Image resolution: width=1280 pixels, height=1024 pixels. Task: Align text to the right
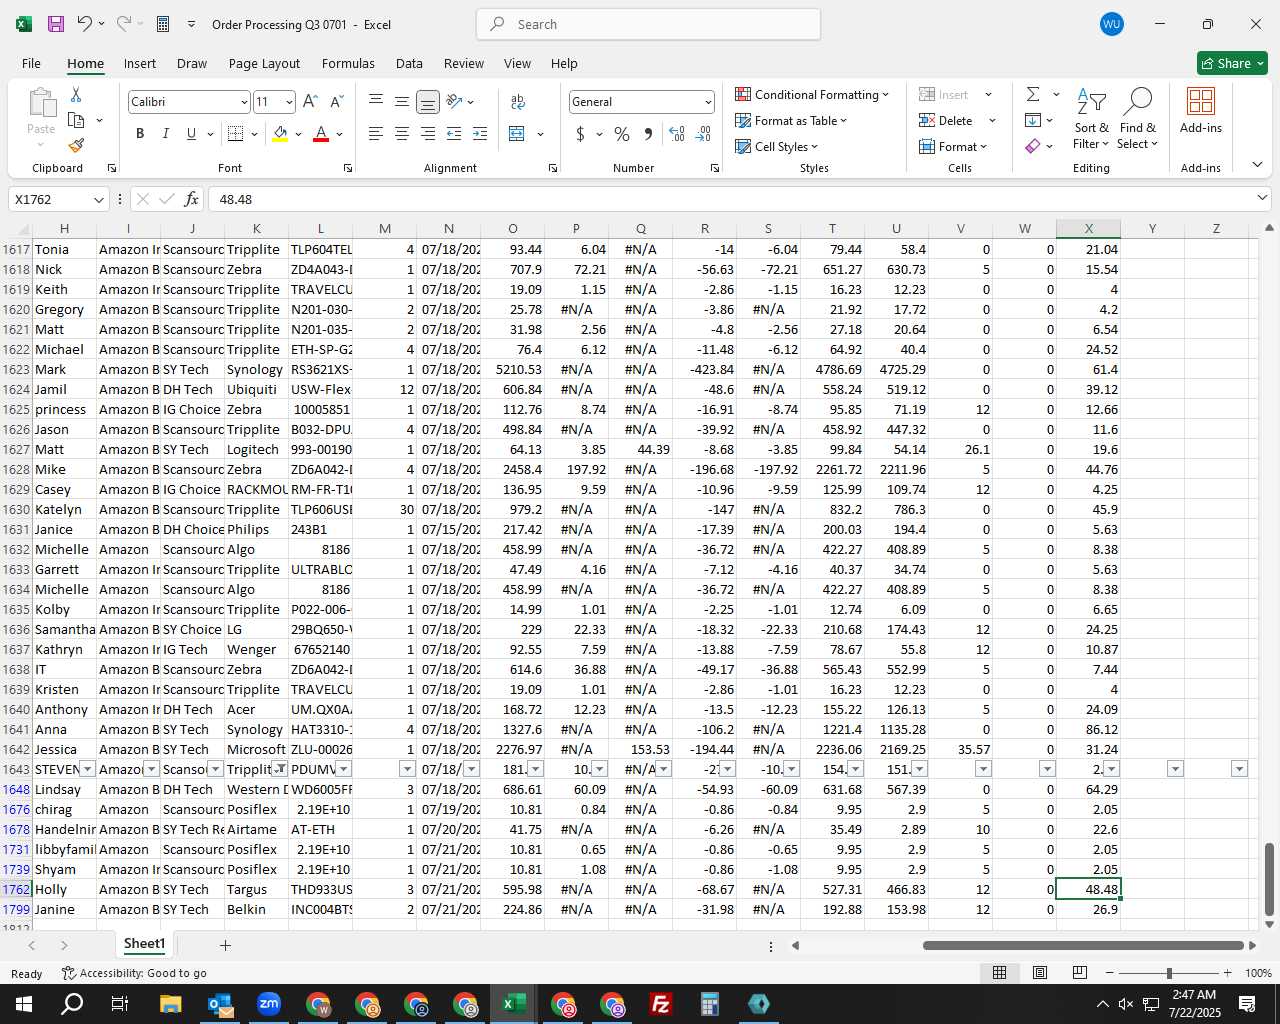click(x=428, y=134)
